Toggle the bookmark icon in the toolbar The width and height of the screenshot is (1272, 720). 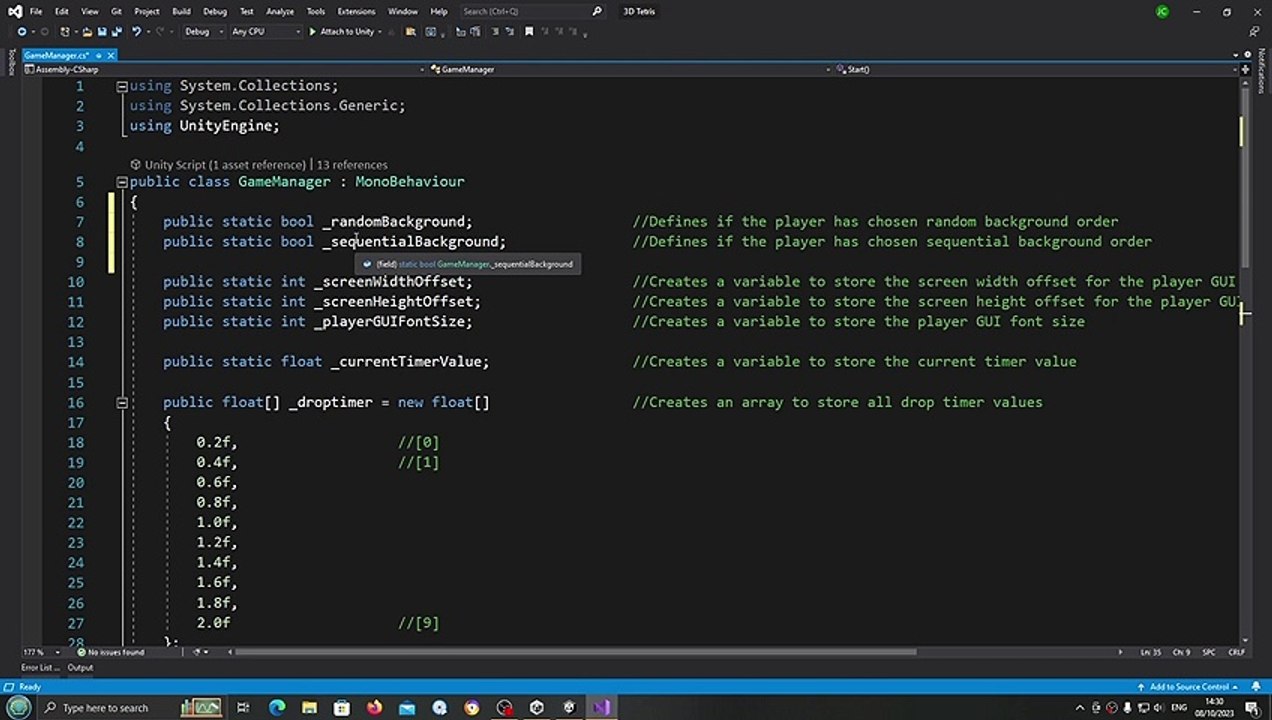pos(529,32)
